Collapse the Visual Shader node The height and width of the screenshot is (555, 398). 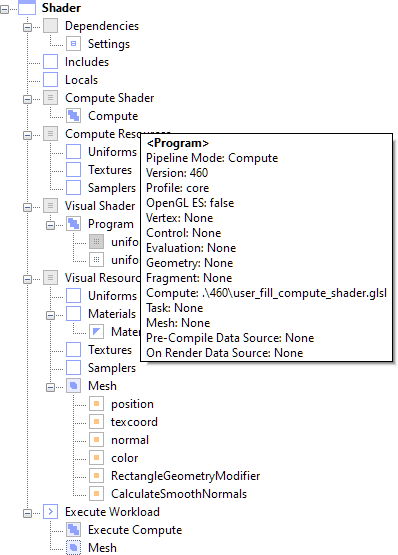27,207
